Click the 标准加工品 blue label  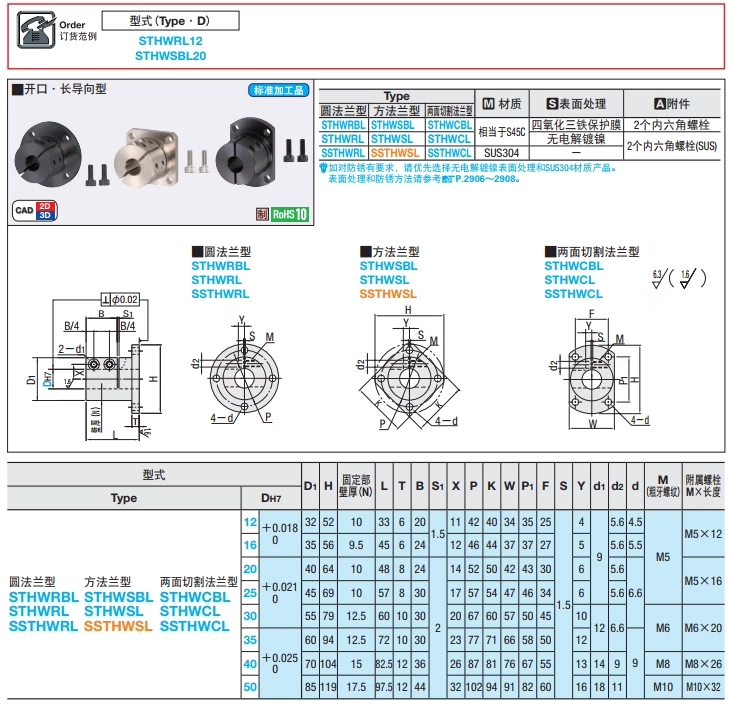tap(278, 90)
